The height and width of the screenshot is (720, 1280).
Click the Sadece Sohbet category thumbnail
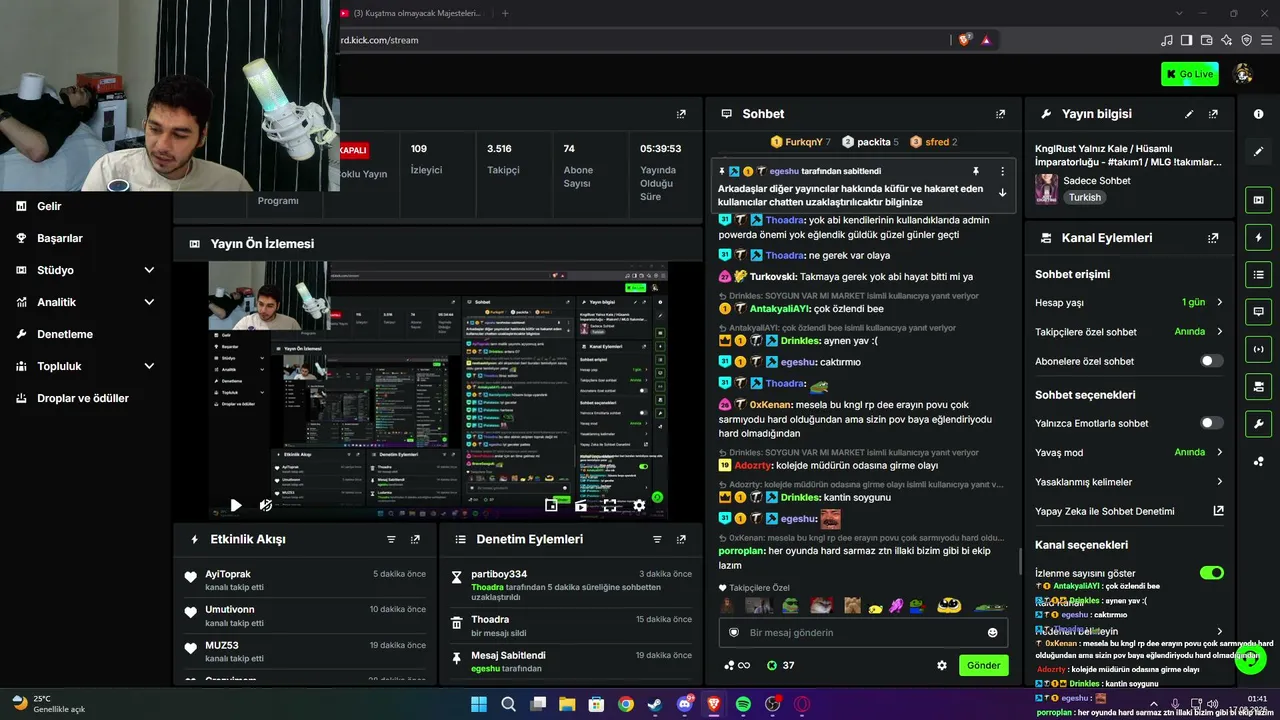[1047, 188]
